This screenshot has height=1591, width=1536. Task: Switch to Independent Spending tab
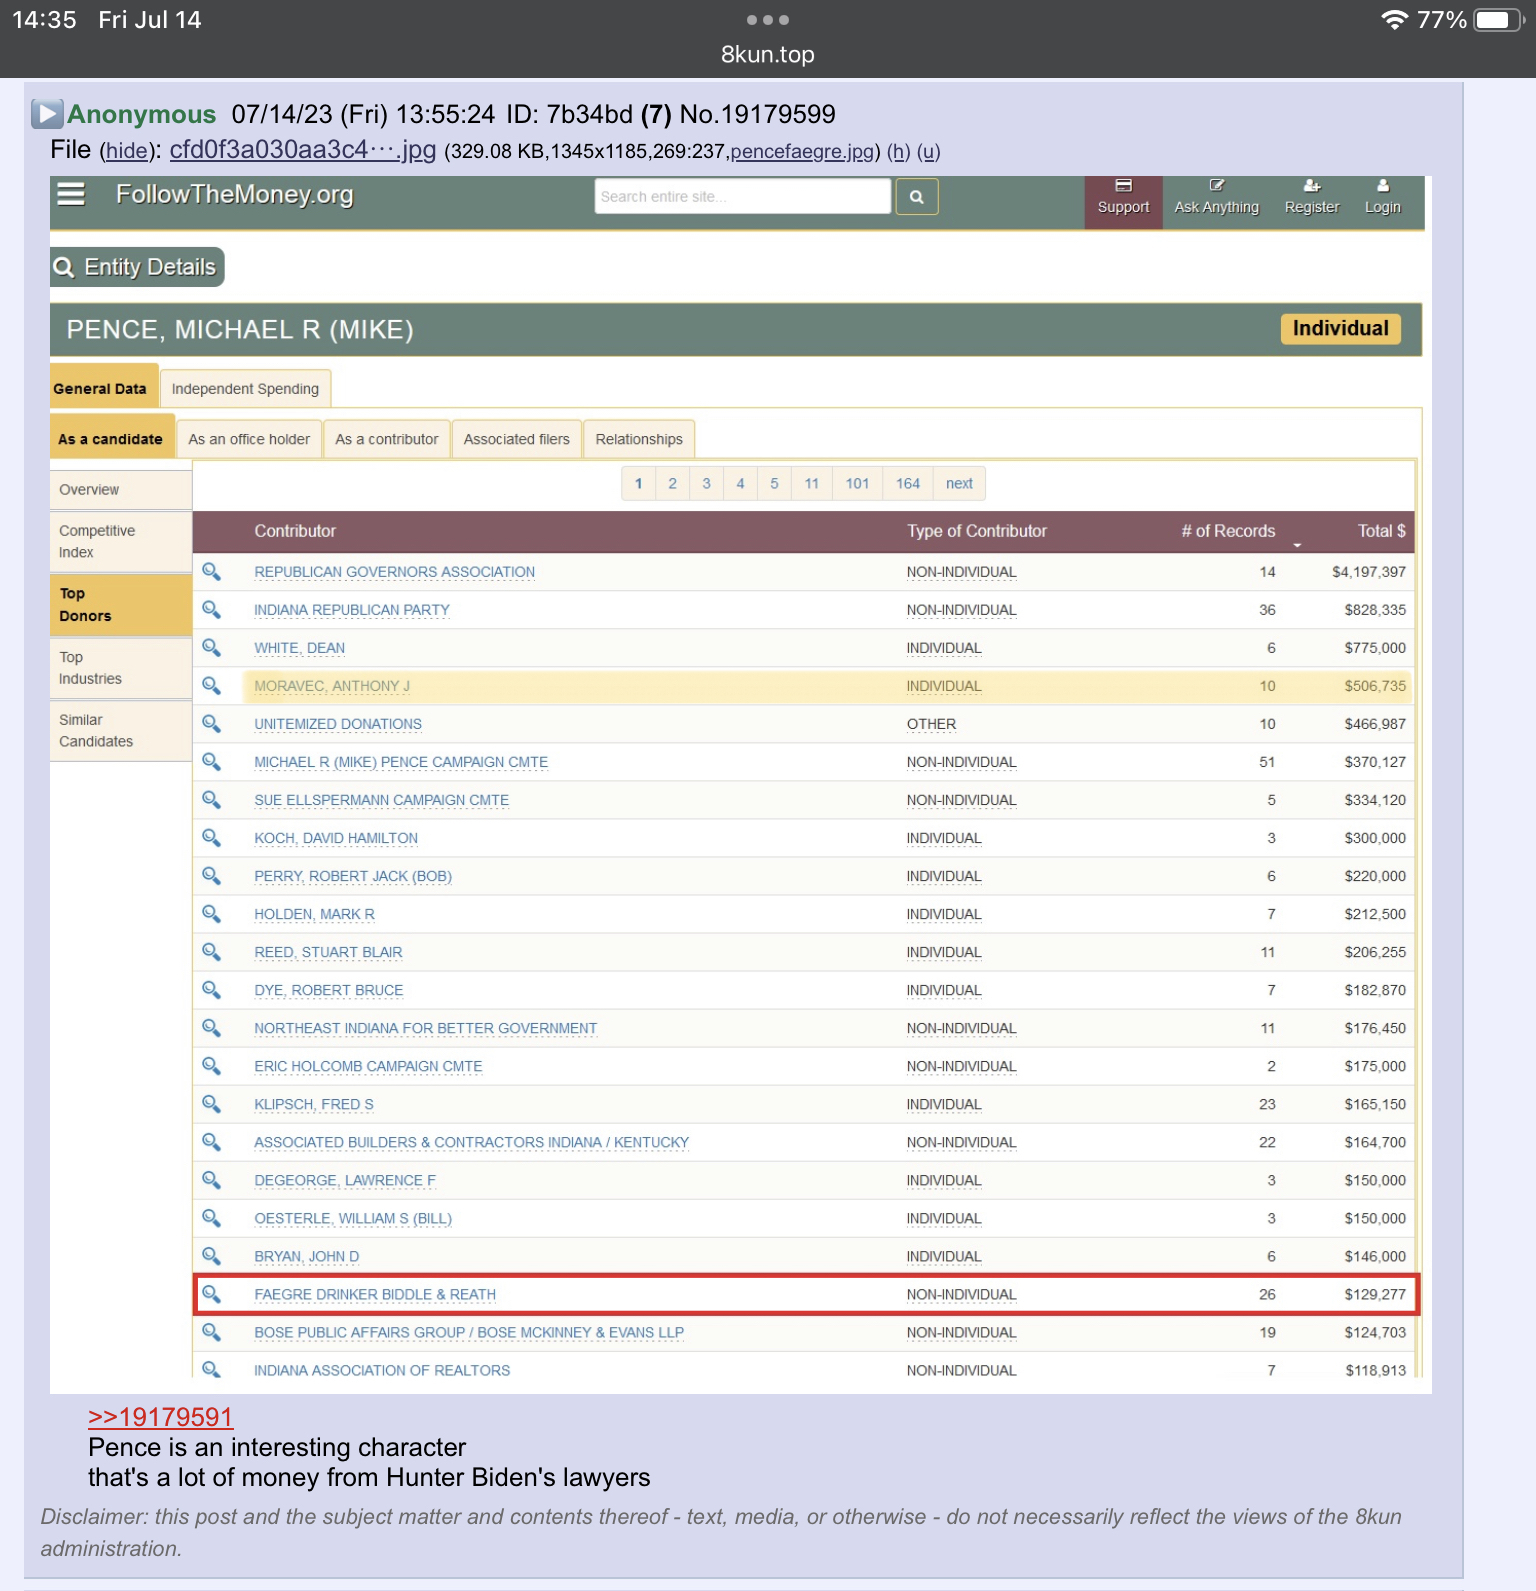[245, 388]
